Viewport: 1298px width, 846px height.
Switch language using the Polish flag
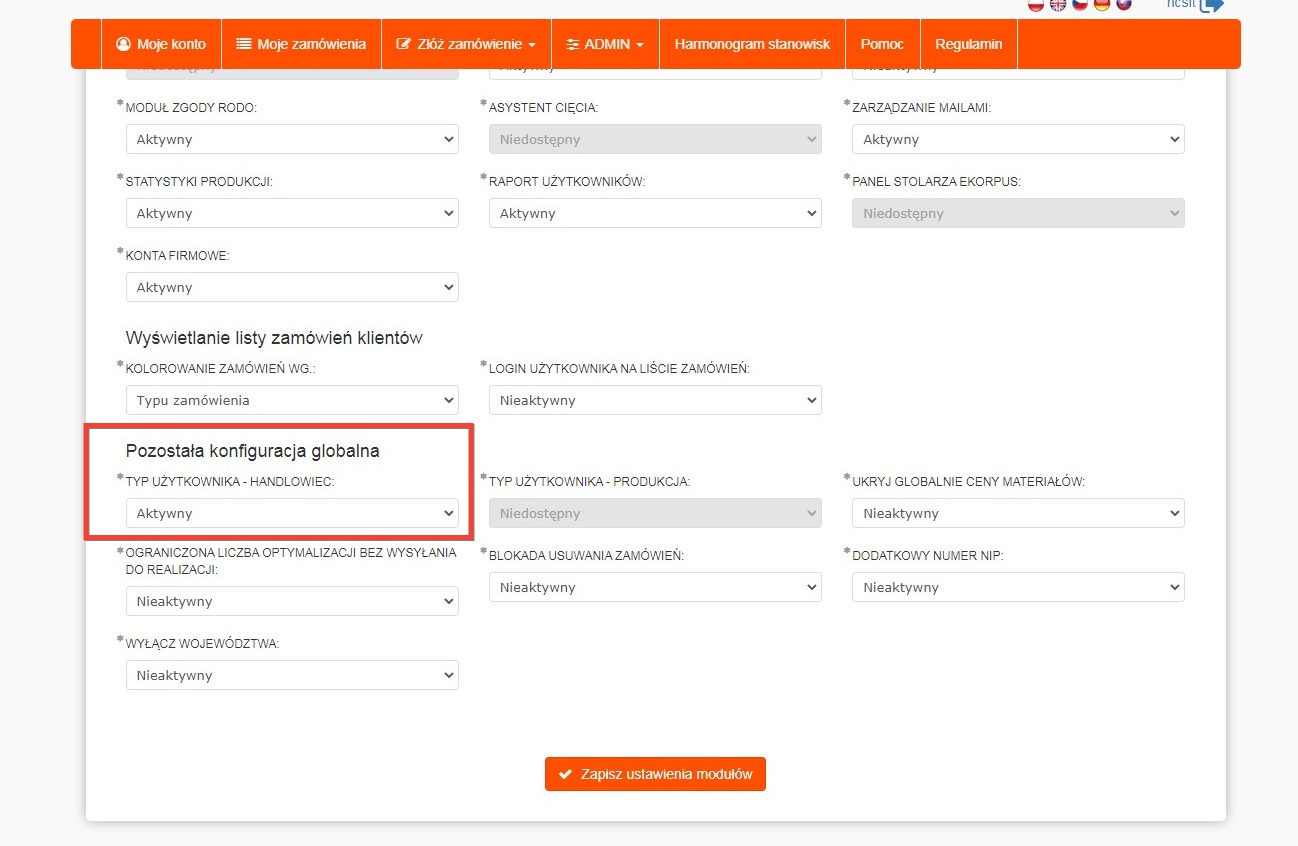tap(1036, 4)
